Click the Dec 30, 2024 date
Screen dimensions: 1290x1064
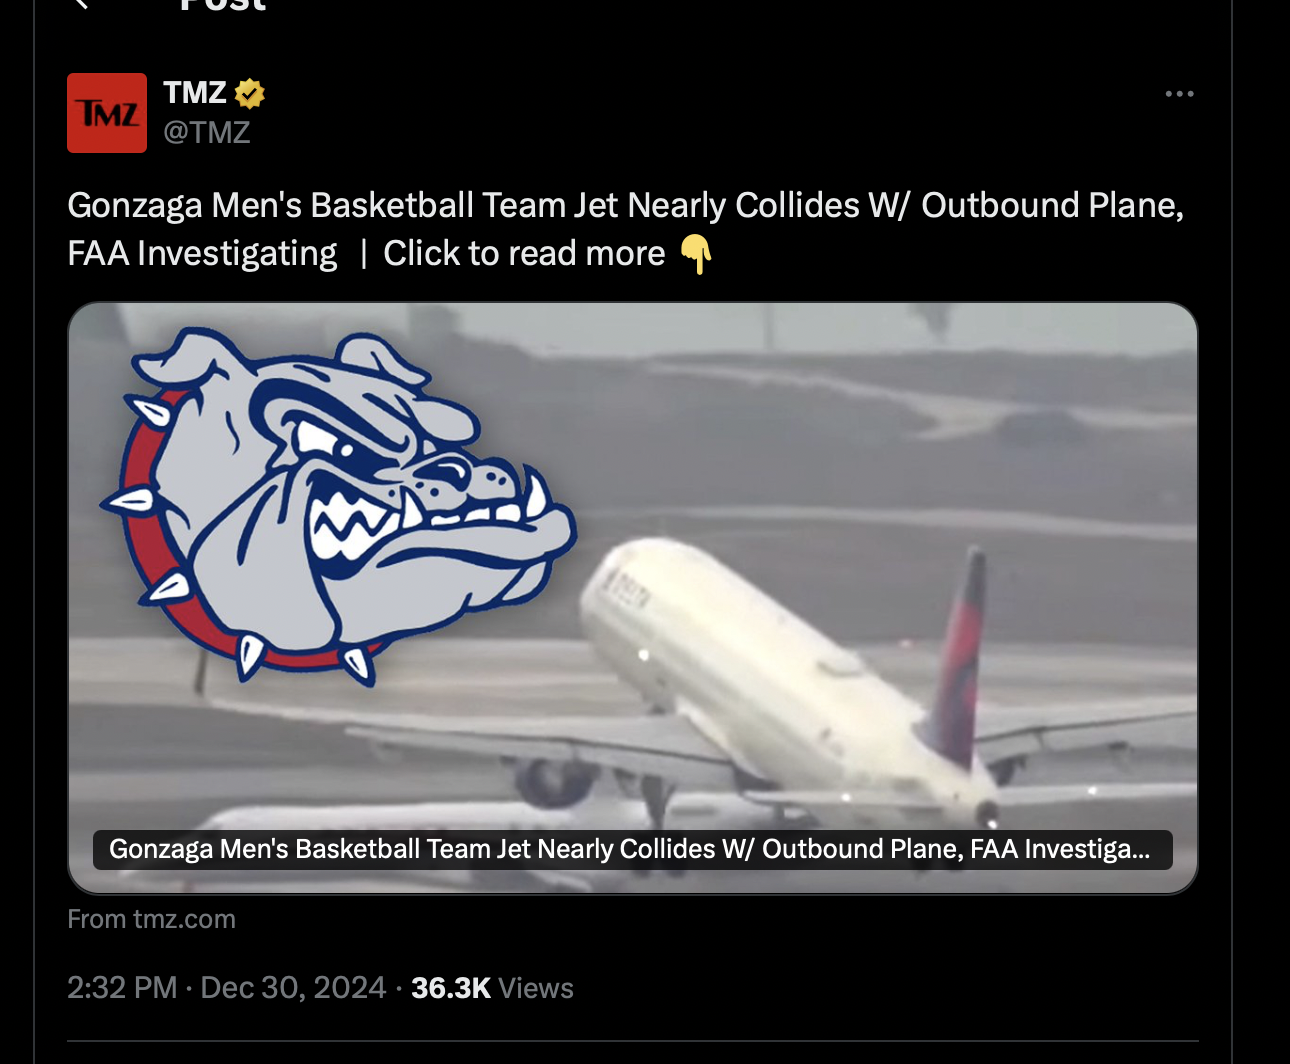293,988
